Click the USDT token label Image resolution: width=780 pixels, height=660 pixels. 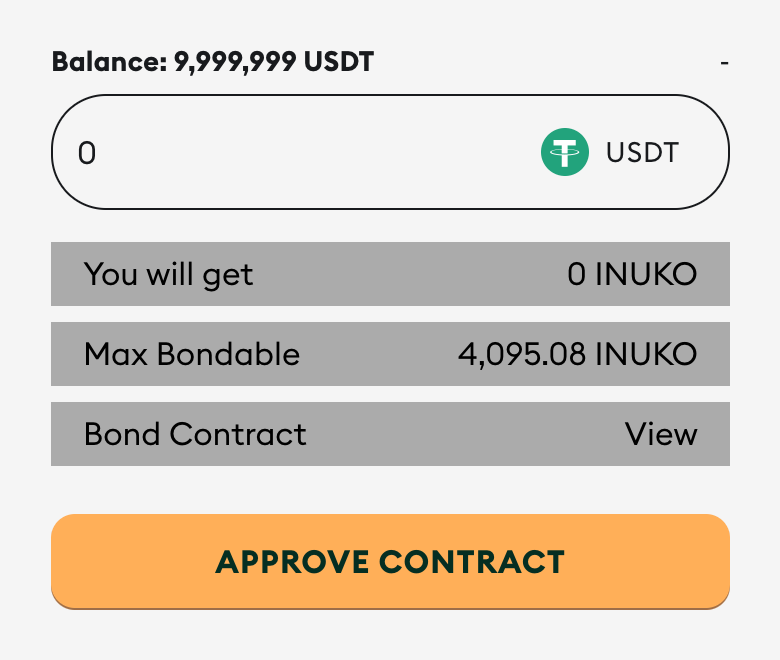coord(642,153)
